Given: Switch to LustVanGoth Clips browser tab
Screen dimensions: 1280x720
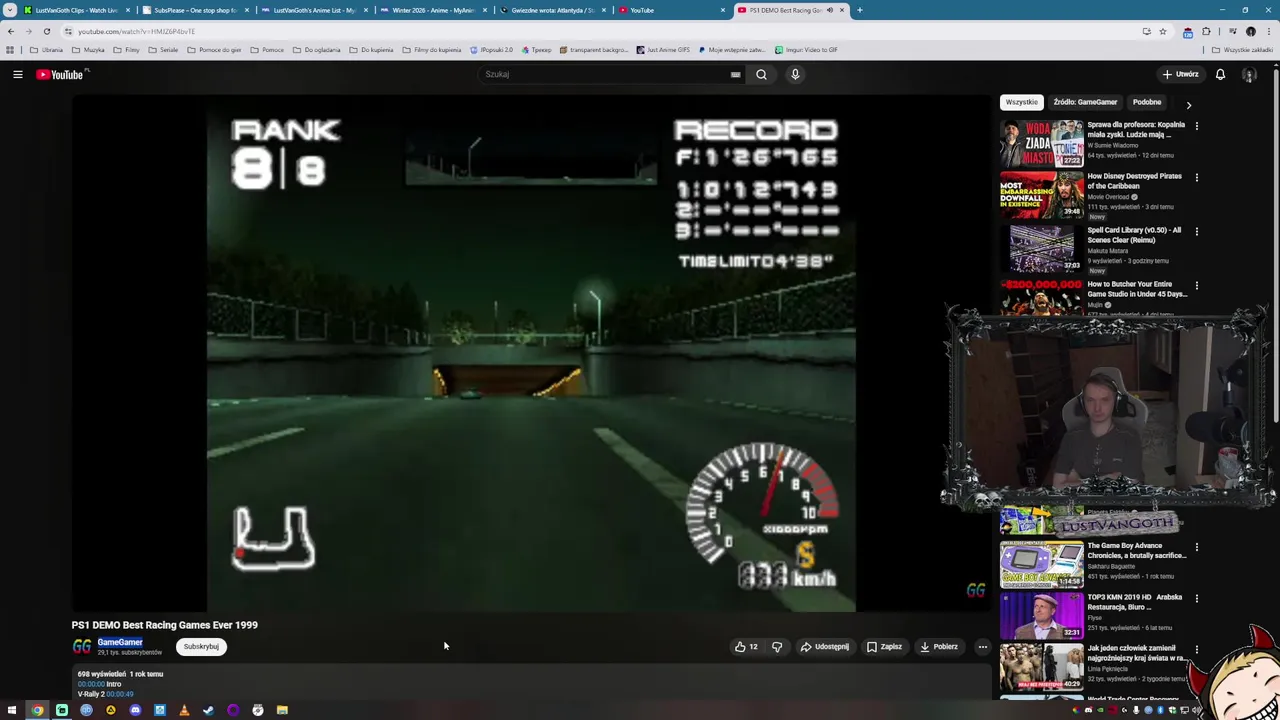Looking at the screenshot, I should coord(77,10).
